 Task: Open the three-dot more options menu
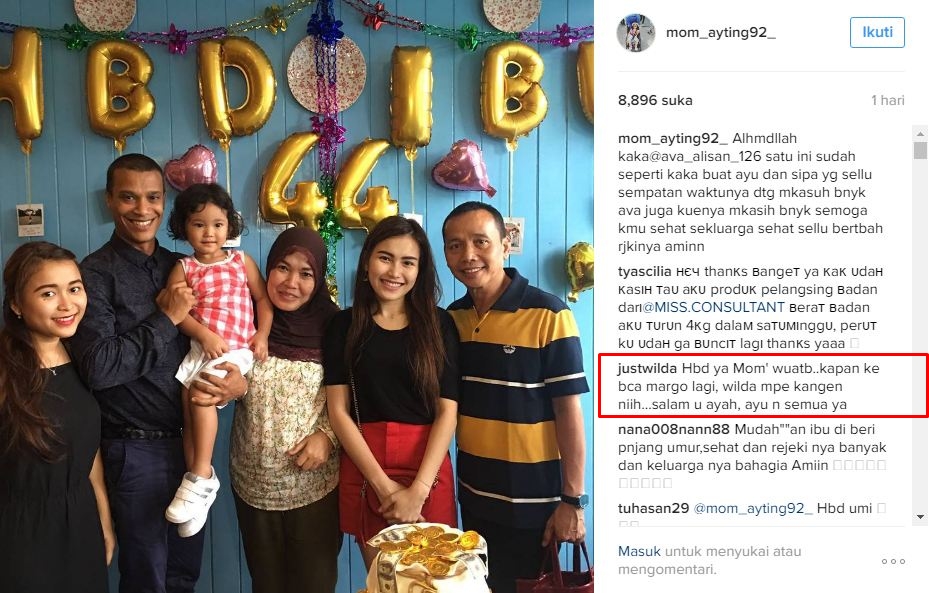(893, 561)
